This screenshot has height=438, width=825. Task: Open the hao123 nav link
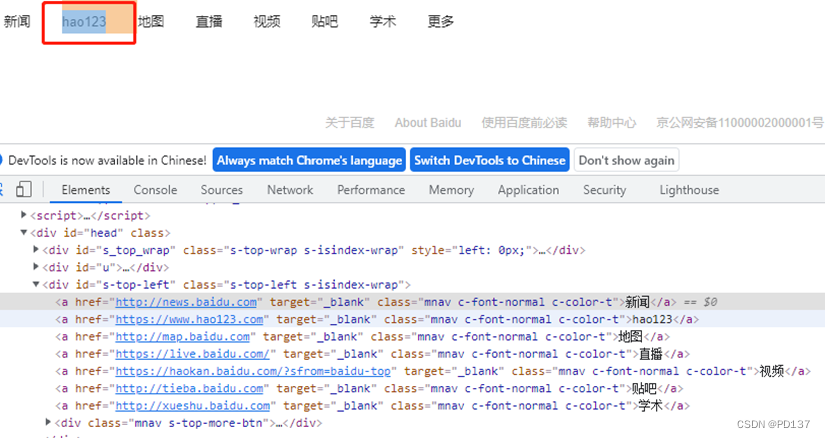[x=84, y=22]
